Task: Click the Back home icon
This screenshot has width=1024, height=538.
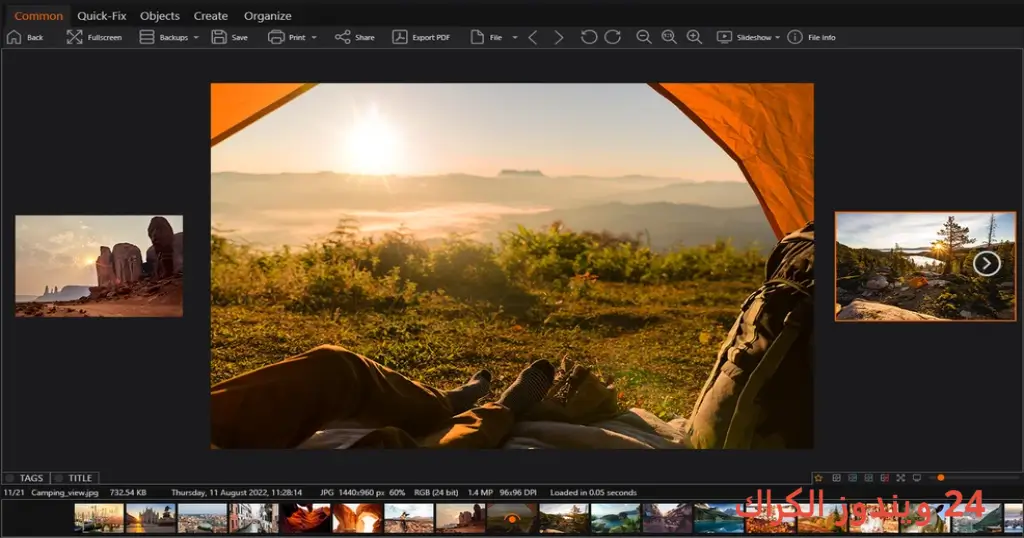Action: [14, 37]
